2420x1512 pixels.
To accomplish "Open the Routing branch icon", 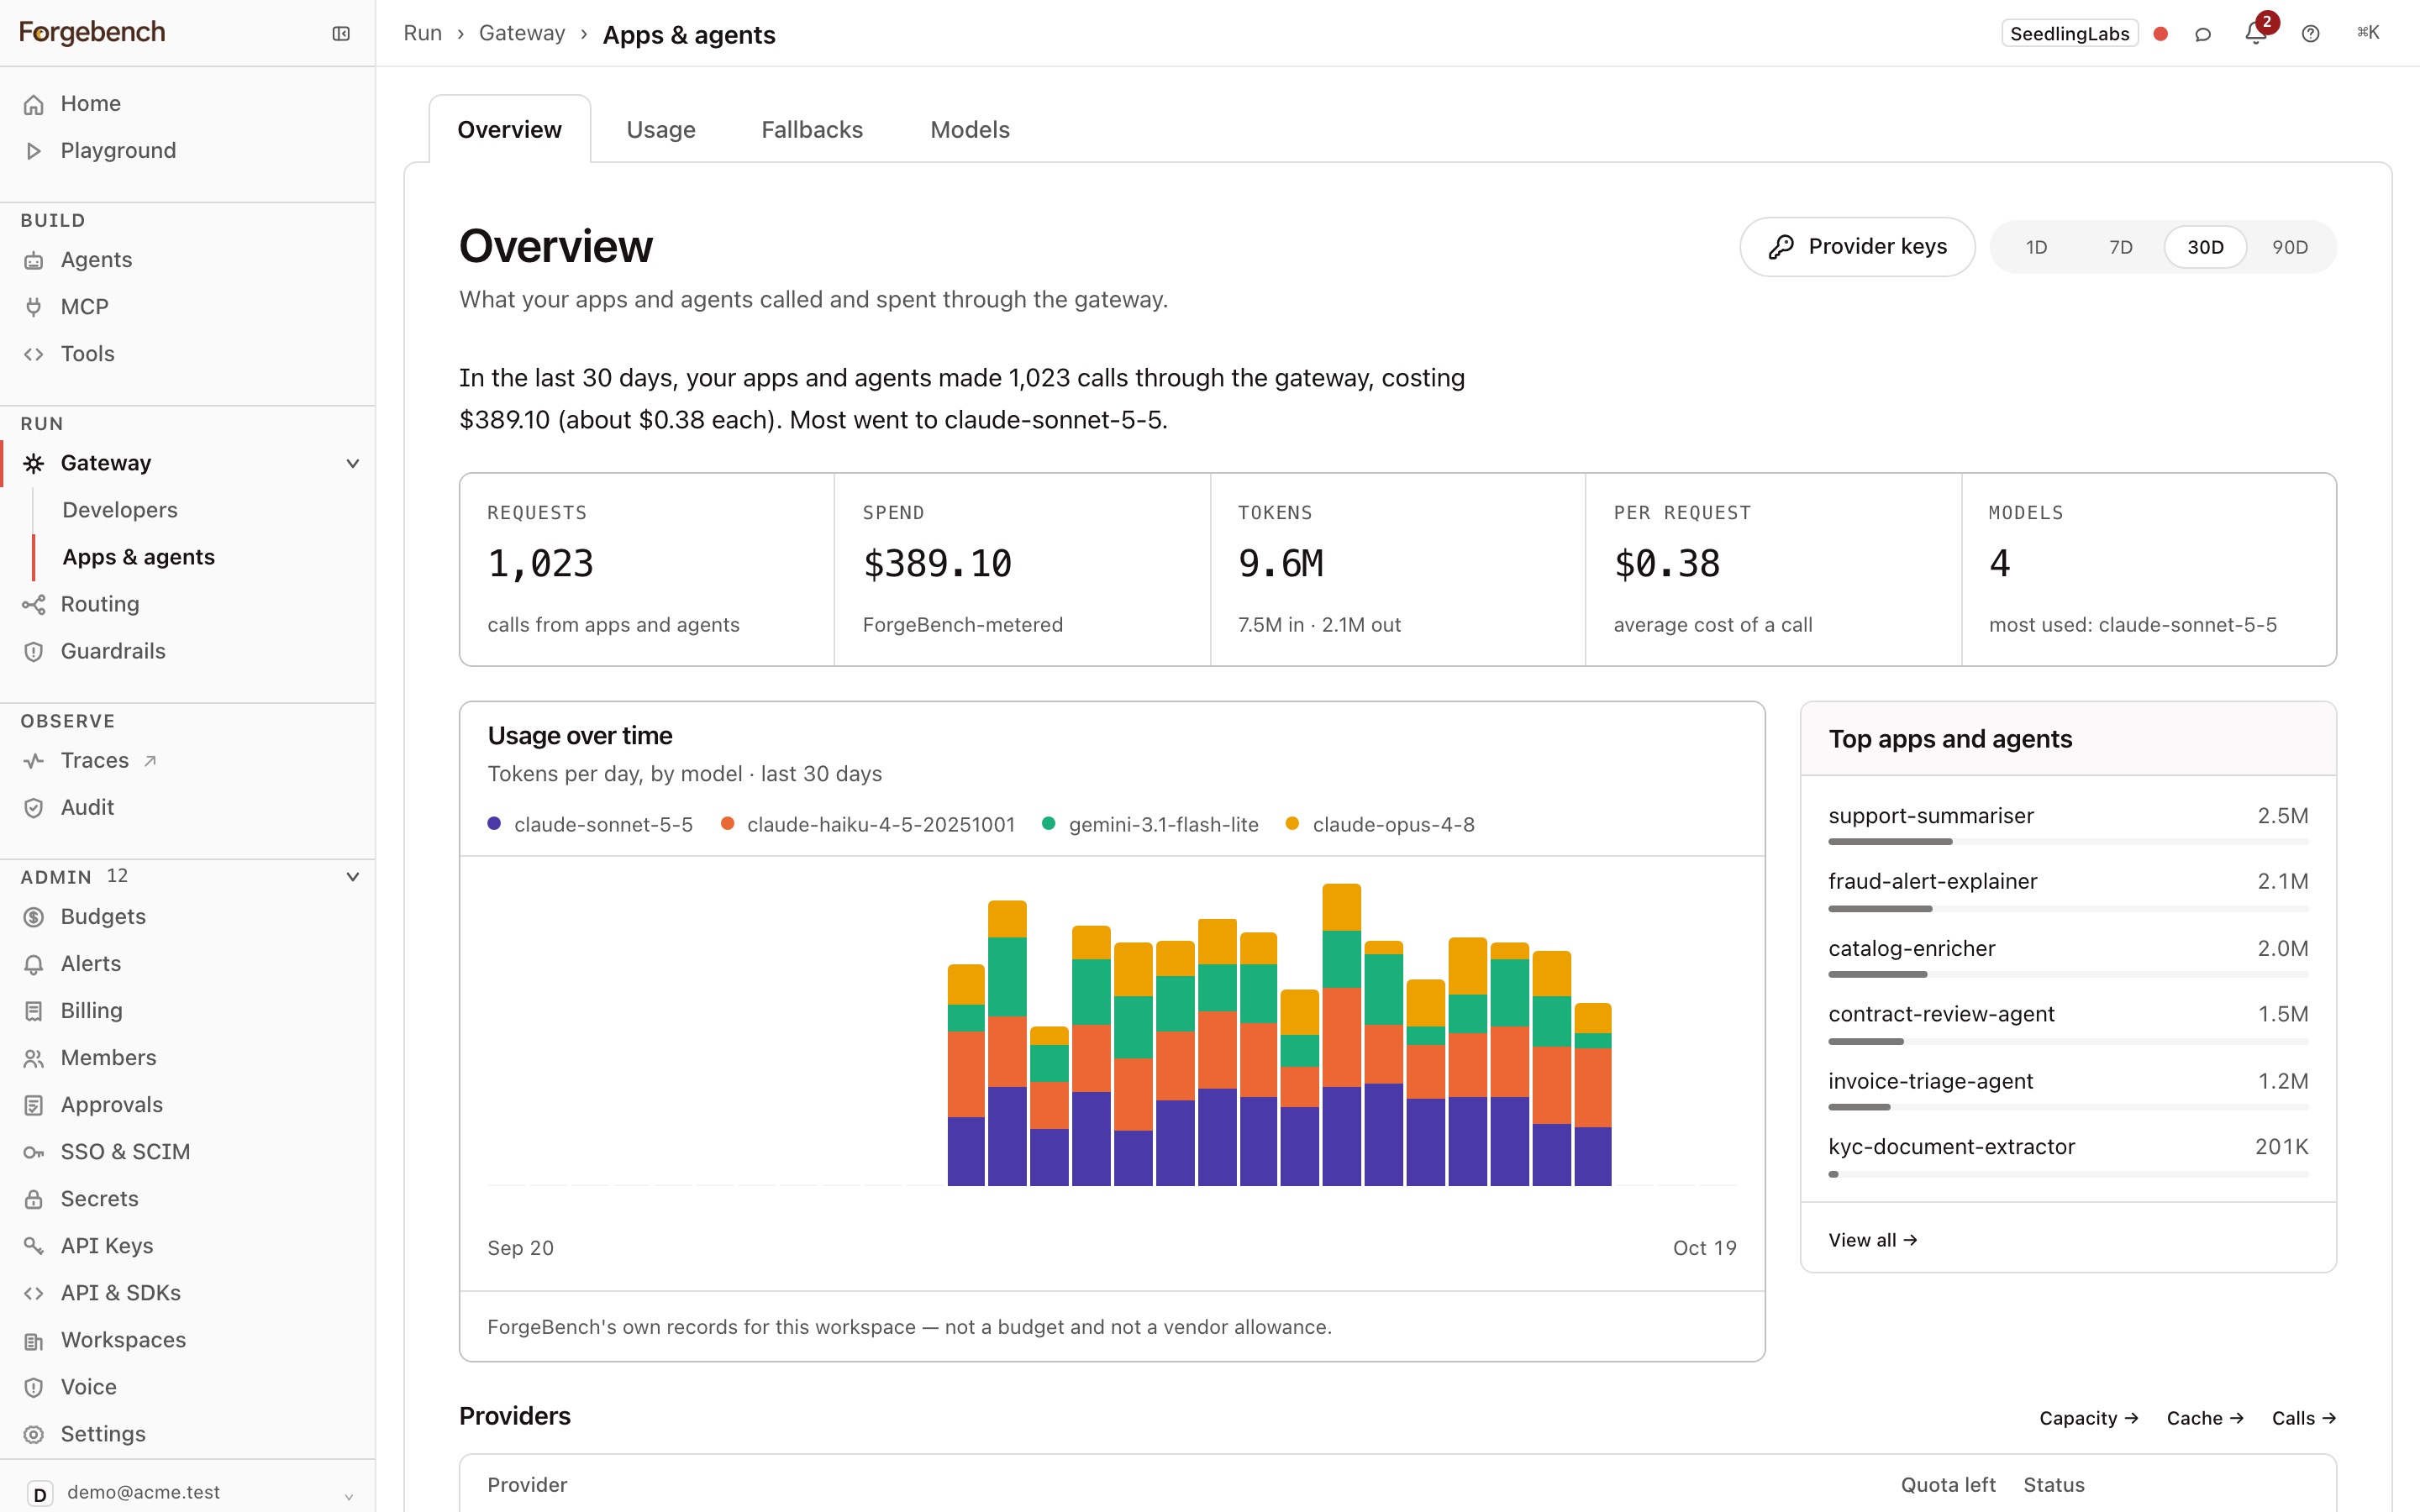I will click(34, 604).
